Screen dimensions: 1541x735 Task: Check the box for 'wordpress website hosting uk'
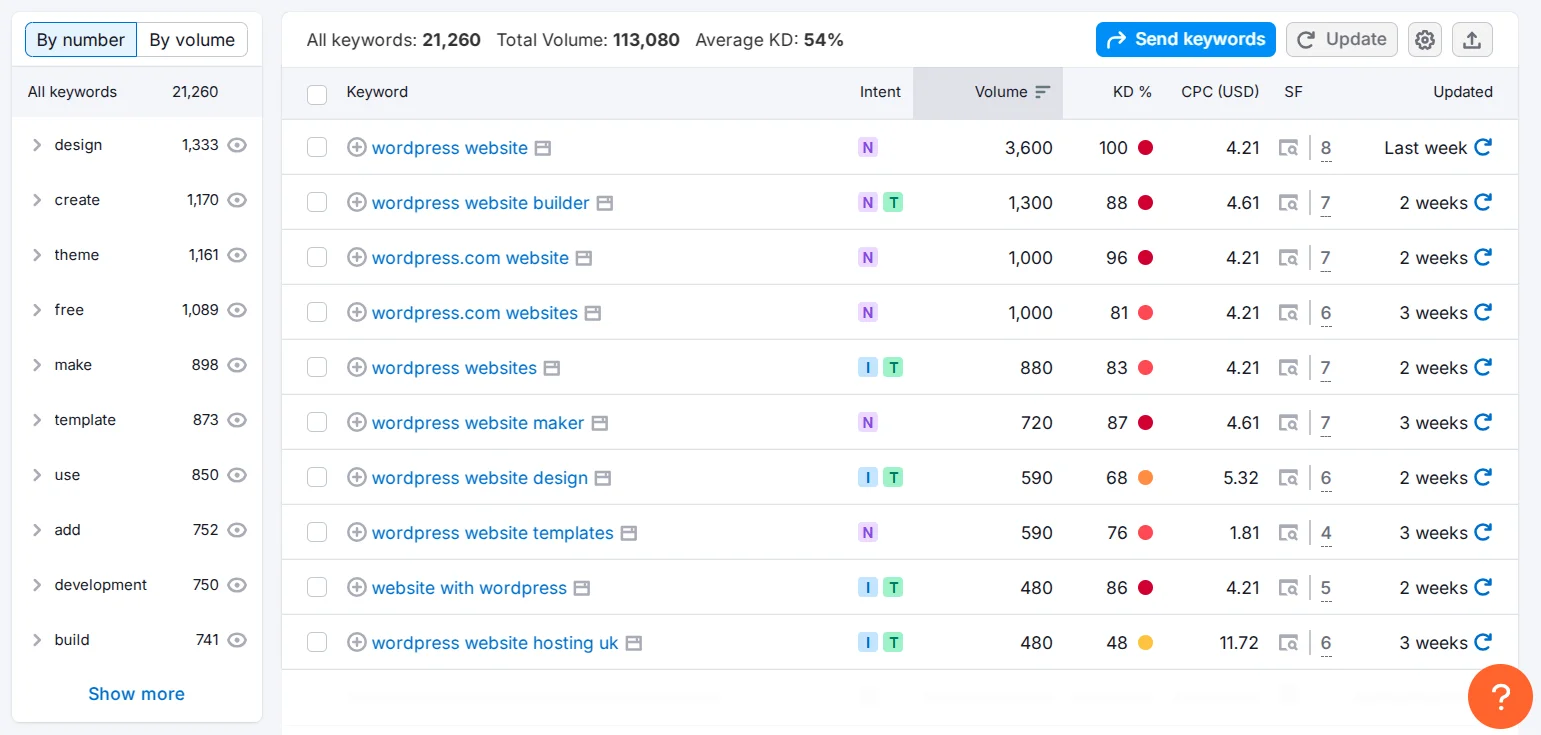[317, 642]
